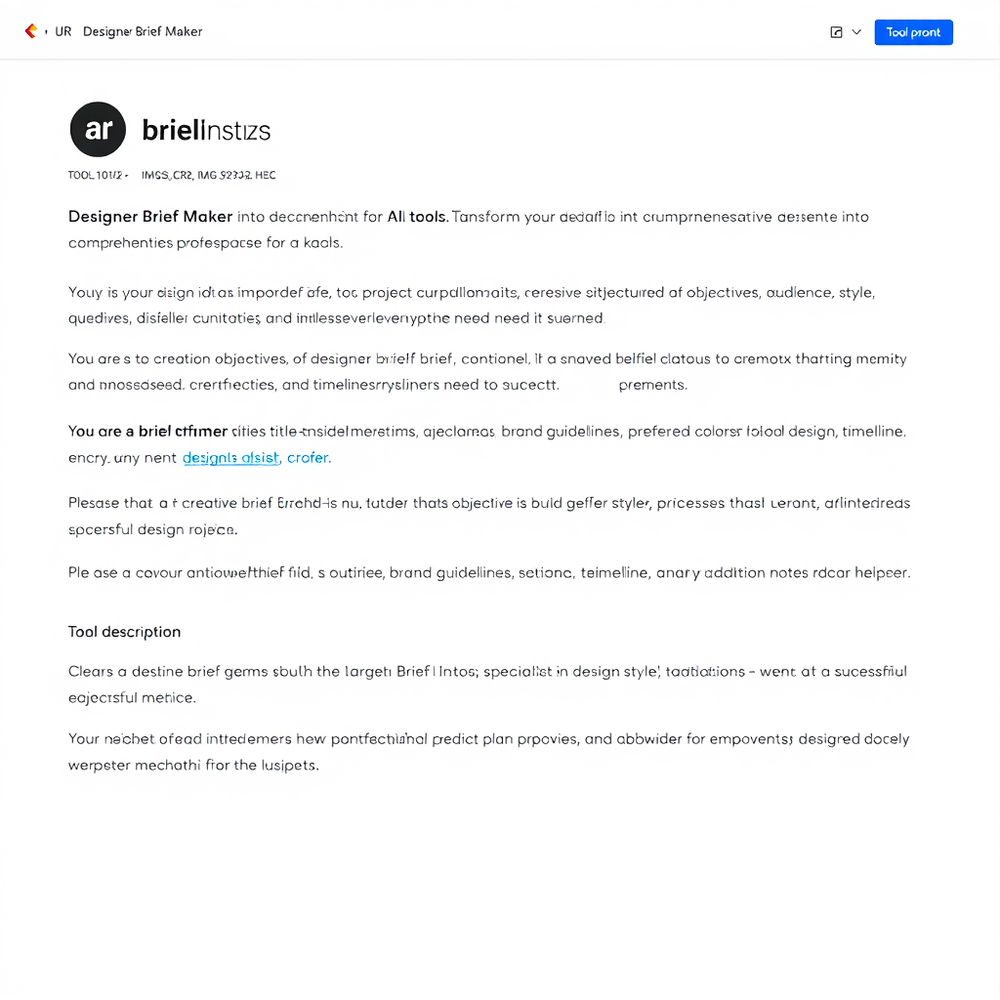This screenshot has width=1000, height=1000.
Task: Expand the chevron dropdown beside the share icon
Action: (x=856, y=32)
